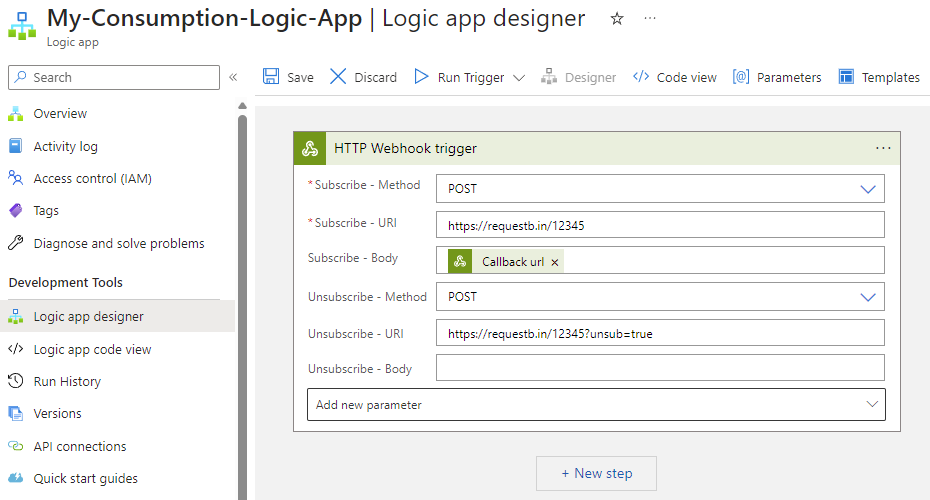930x500 pixels.
Task: Collapse the sidebar with double-chevron icon
Action: click(x=233, y=77)
